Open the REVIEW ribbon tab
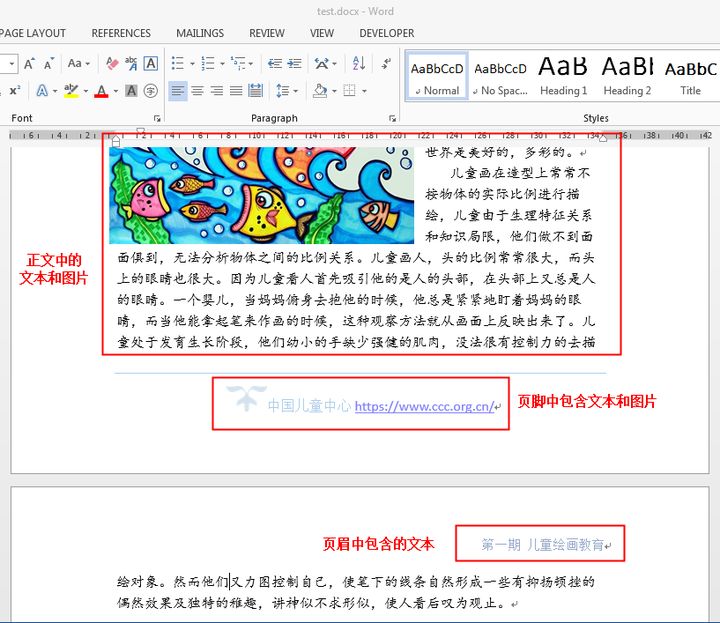The height and width of the screenshot is (623, 720). 267,33
